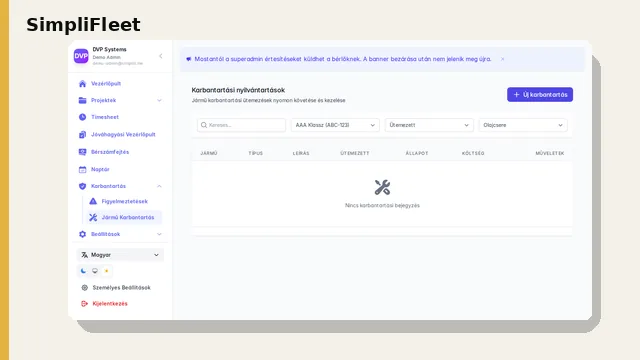640x360 pixels.
Task: Open Vezérlőpult in the sidebar
Action: 106,84
